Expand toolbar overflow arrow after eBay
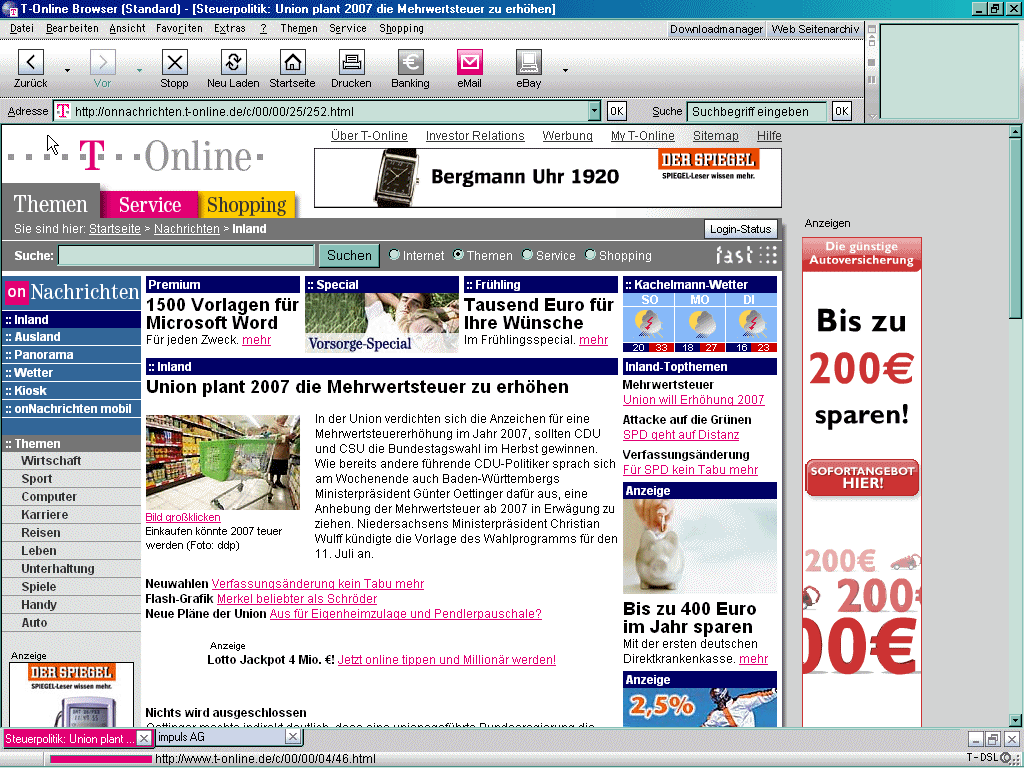Viewport: 1024px width, 768px height. [565, 70]
